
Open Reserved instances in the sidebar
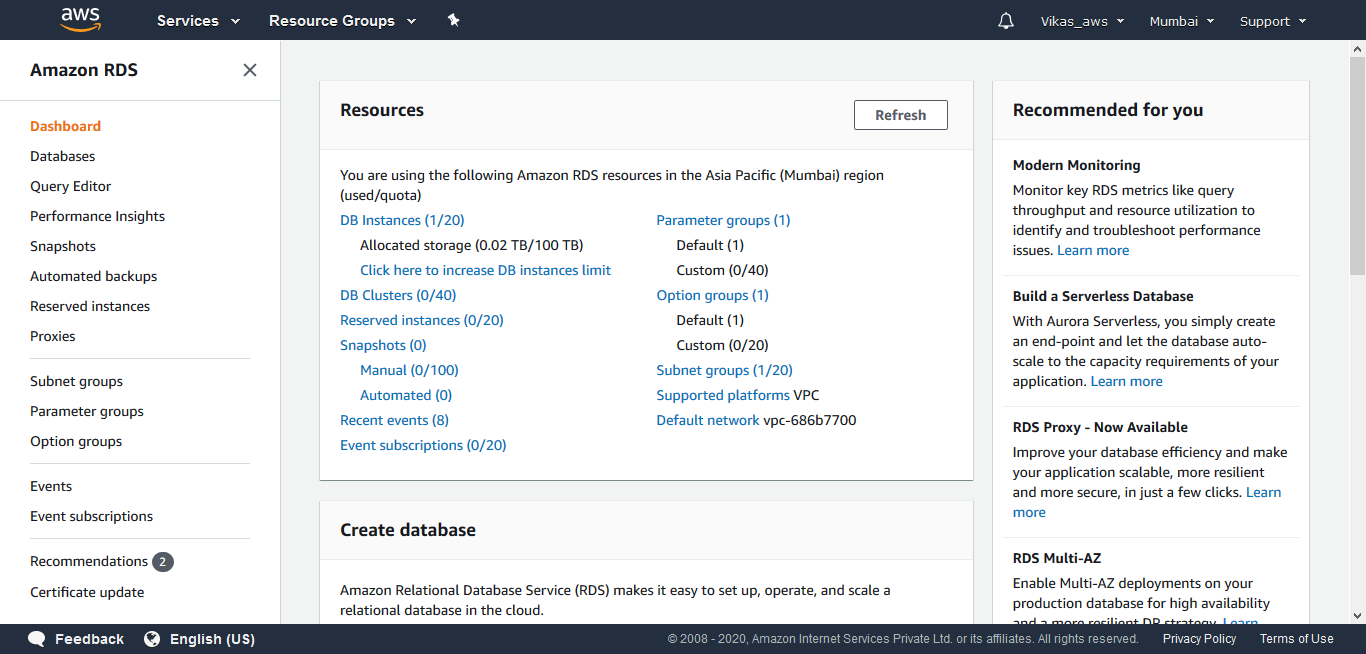90,306
